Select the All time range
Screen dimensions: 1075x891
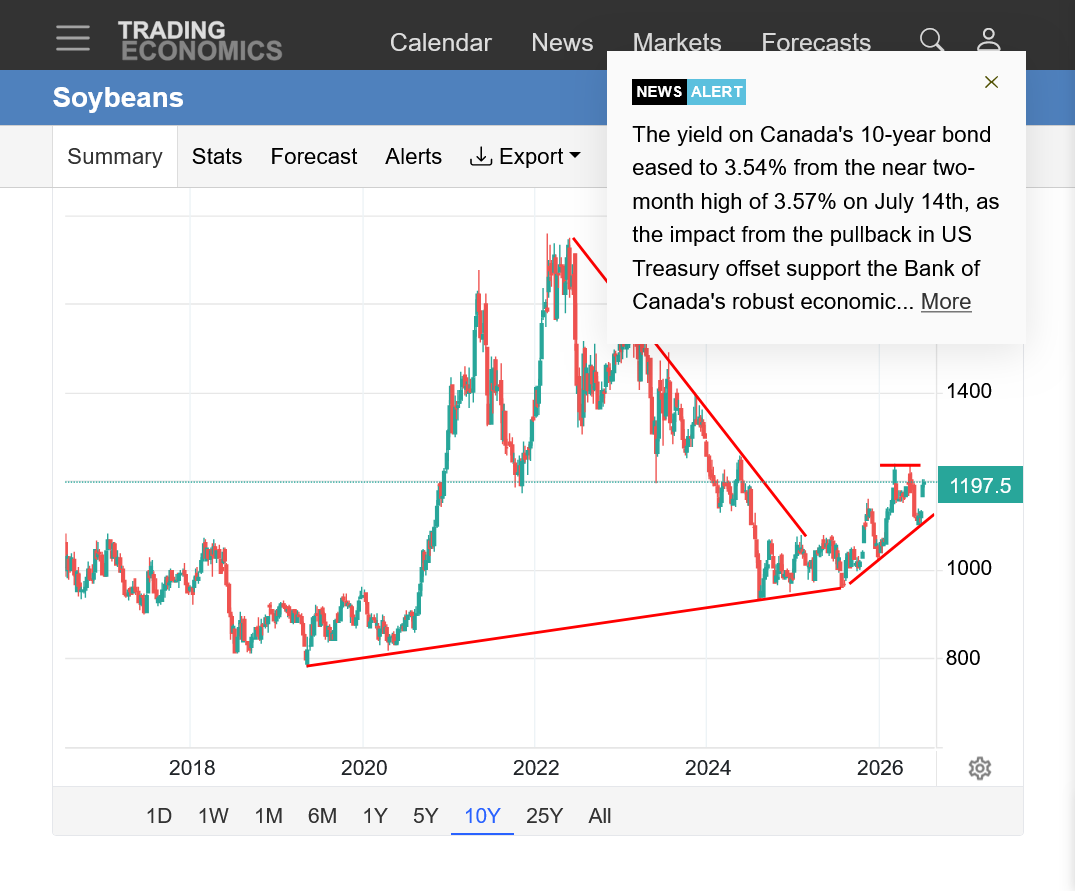point(599,816)
